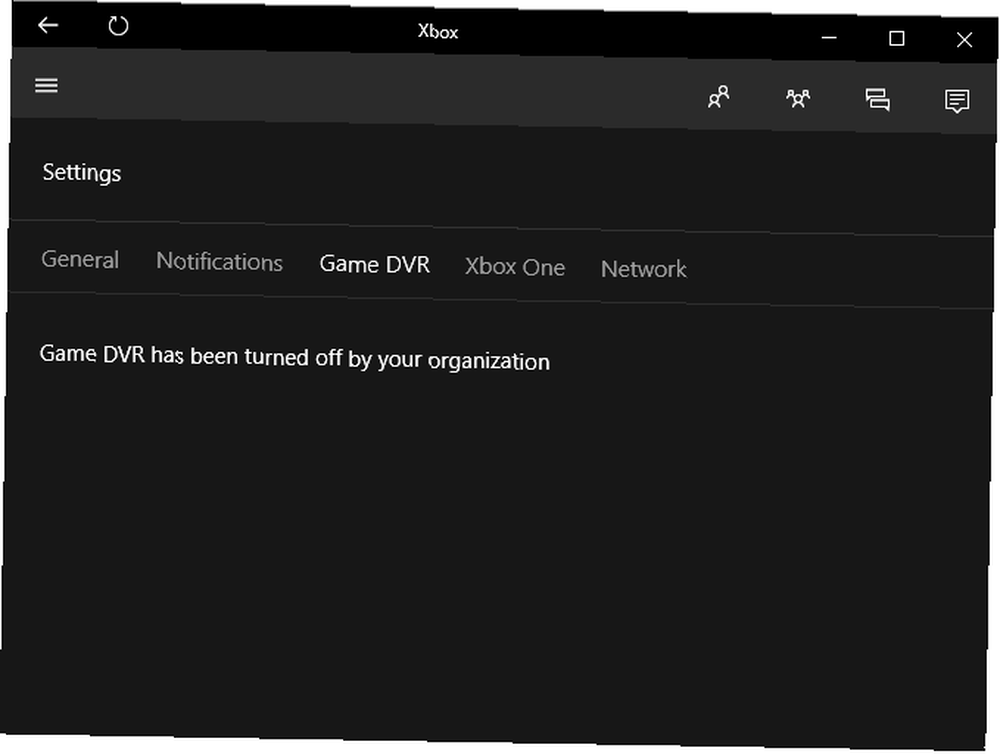Refresh the Xbox app page
Viewport: 1000px width, 754px height.
coord(118,26)
